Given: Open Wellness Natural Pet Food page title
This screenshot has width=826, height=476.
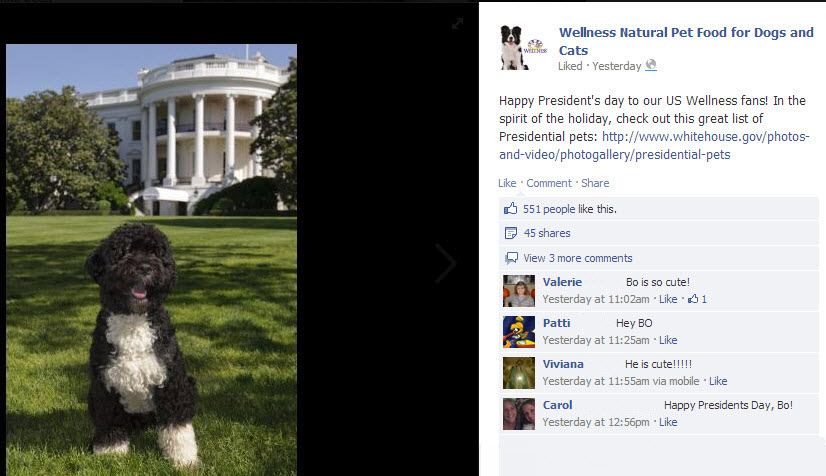Looking at the screenshot, I should click(x=686, y=41).
